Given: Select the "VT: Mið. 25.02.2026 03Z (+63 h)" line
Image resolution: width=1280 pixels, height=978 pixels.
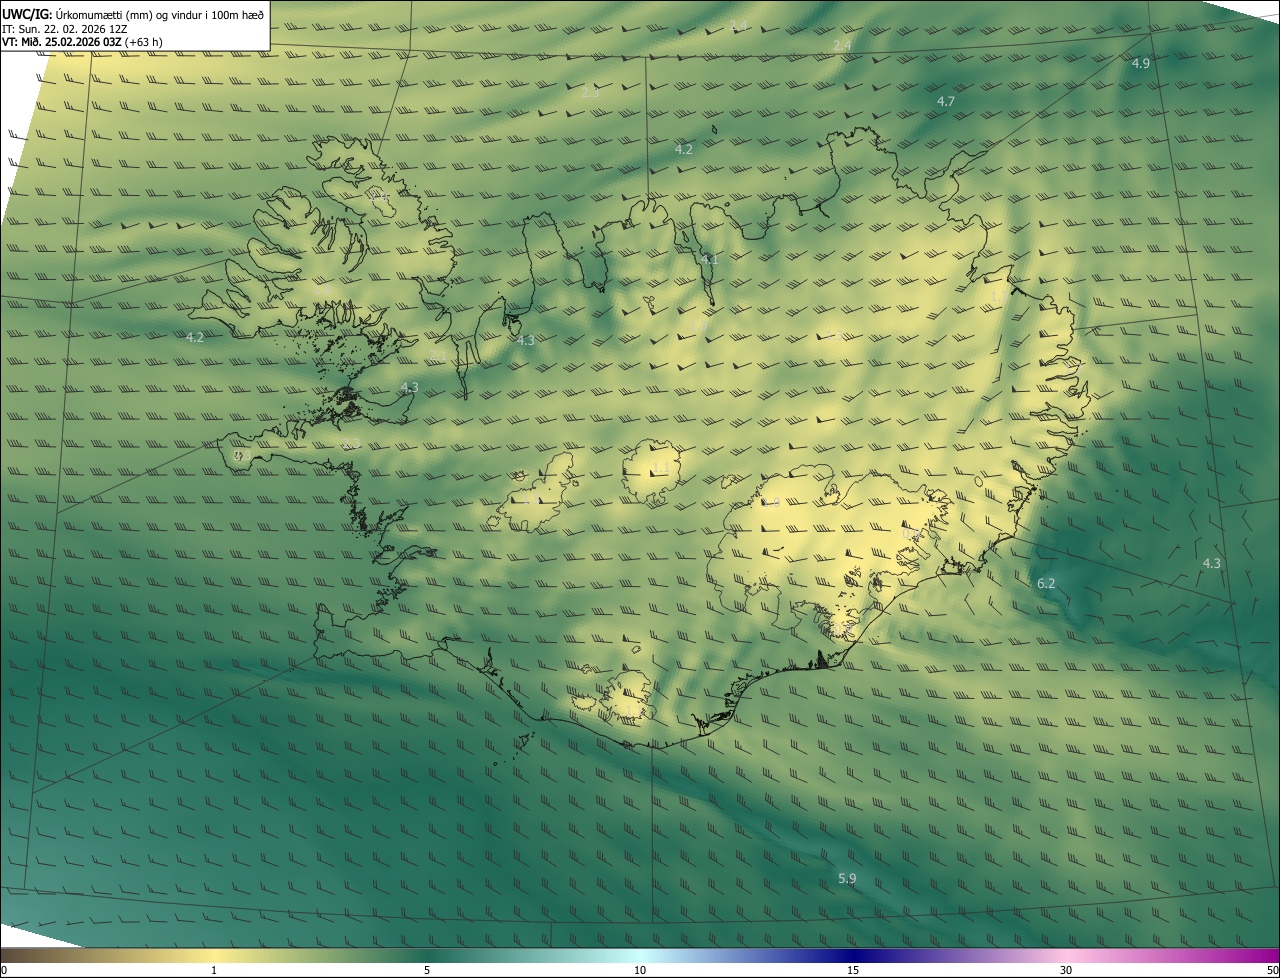Looking at the screenshot, I should click(x=82, y=42).
